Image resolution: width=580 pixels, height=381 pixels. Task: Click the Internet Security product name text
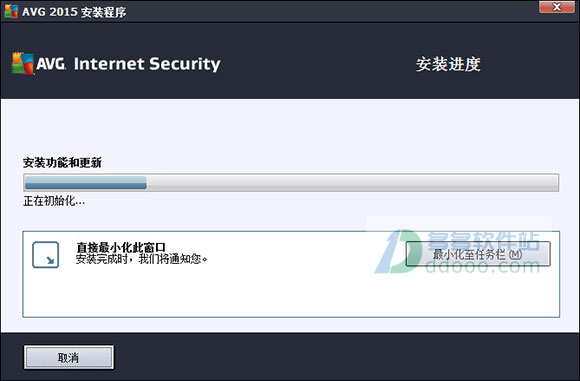point(147,64)
